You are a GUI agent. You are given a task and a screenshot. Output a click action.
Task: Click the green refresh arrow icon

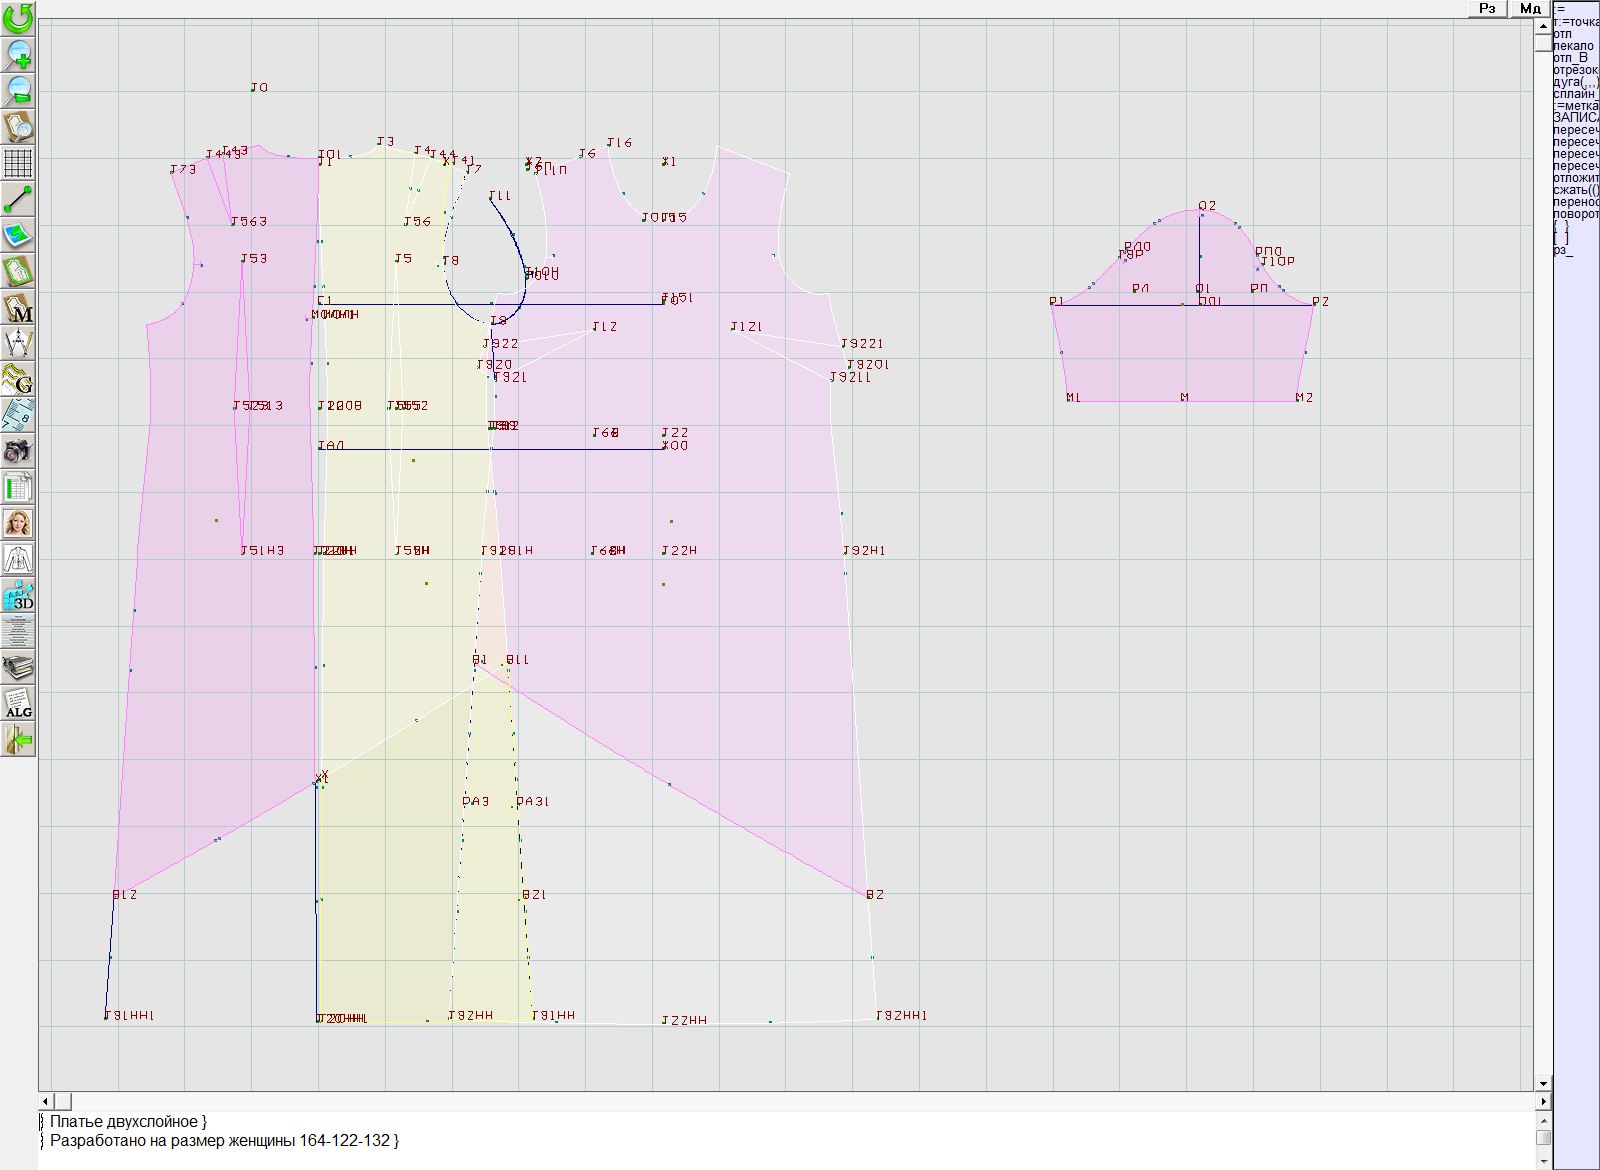click(18, 18)
